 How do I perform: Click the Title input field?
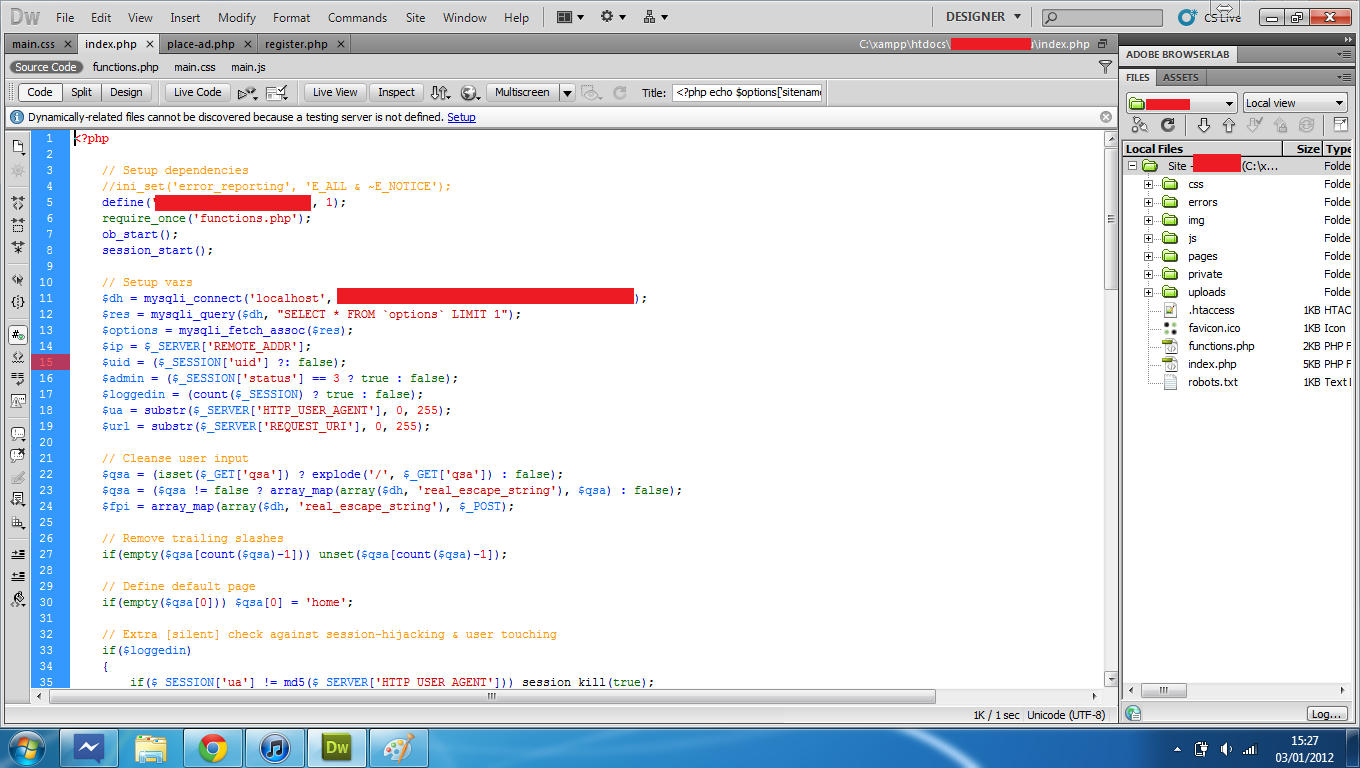747,92
